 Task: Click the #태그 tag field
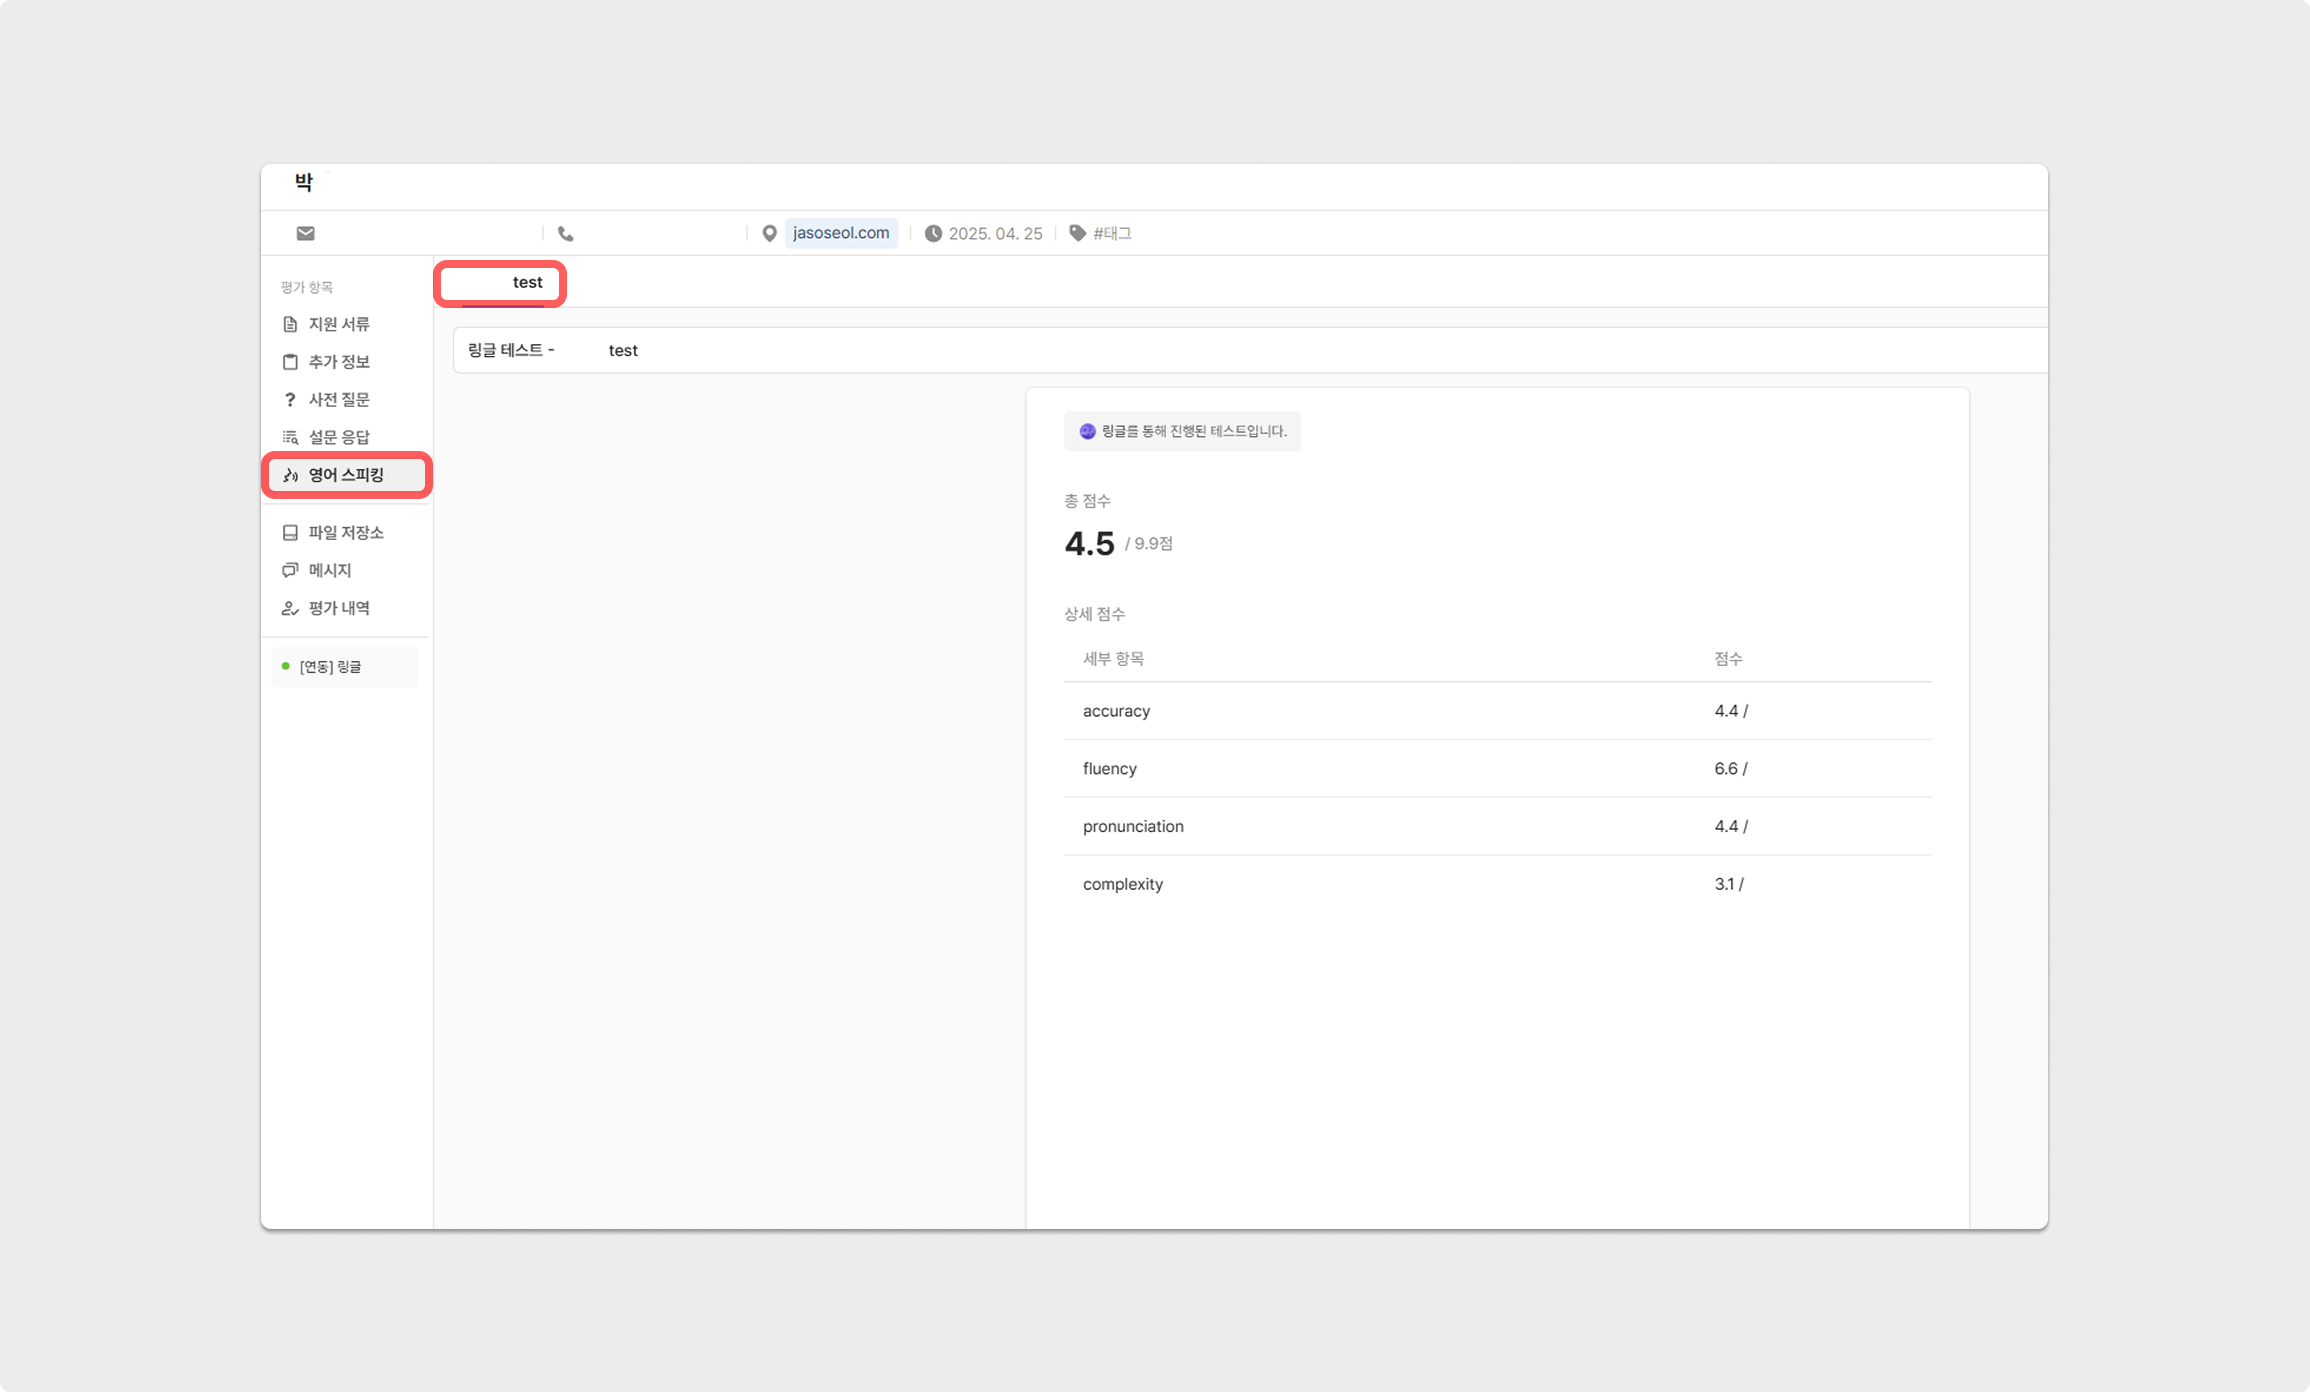(1112, 233)
